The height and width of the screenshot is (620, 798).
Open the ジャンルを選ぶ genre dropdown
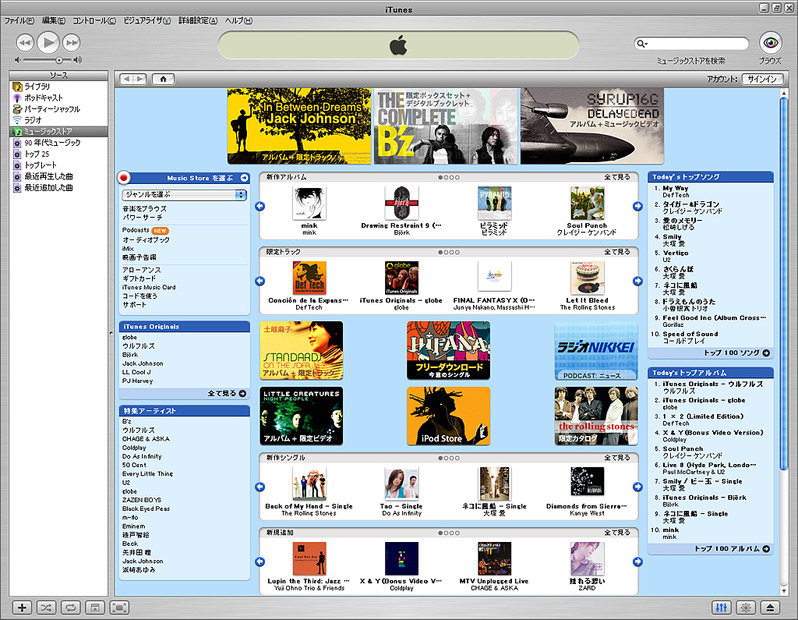(x=184, y=194)
